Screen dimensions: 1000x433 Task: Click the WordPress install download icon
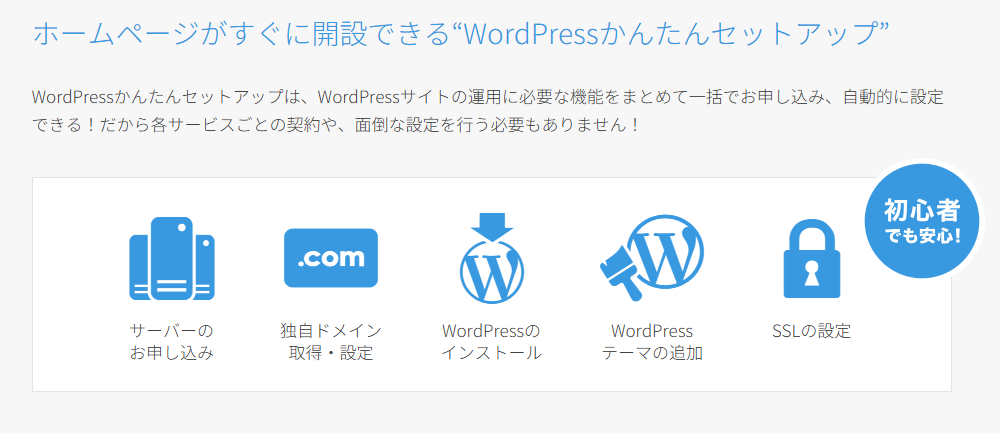coord(491,258)
